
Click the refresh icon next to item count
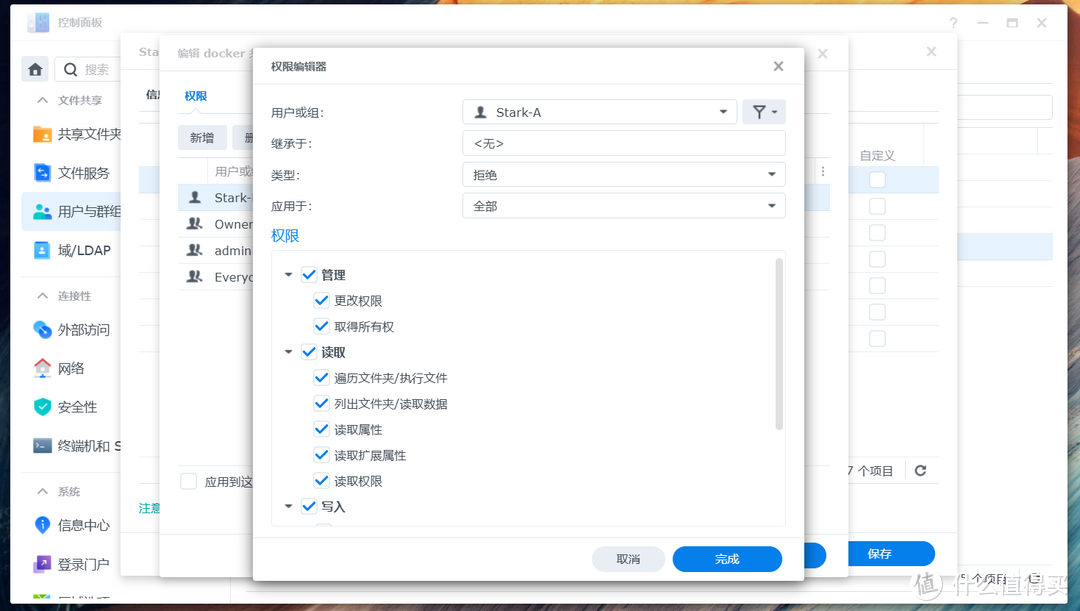coord(921,470)
